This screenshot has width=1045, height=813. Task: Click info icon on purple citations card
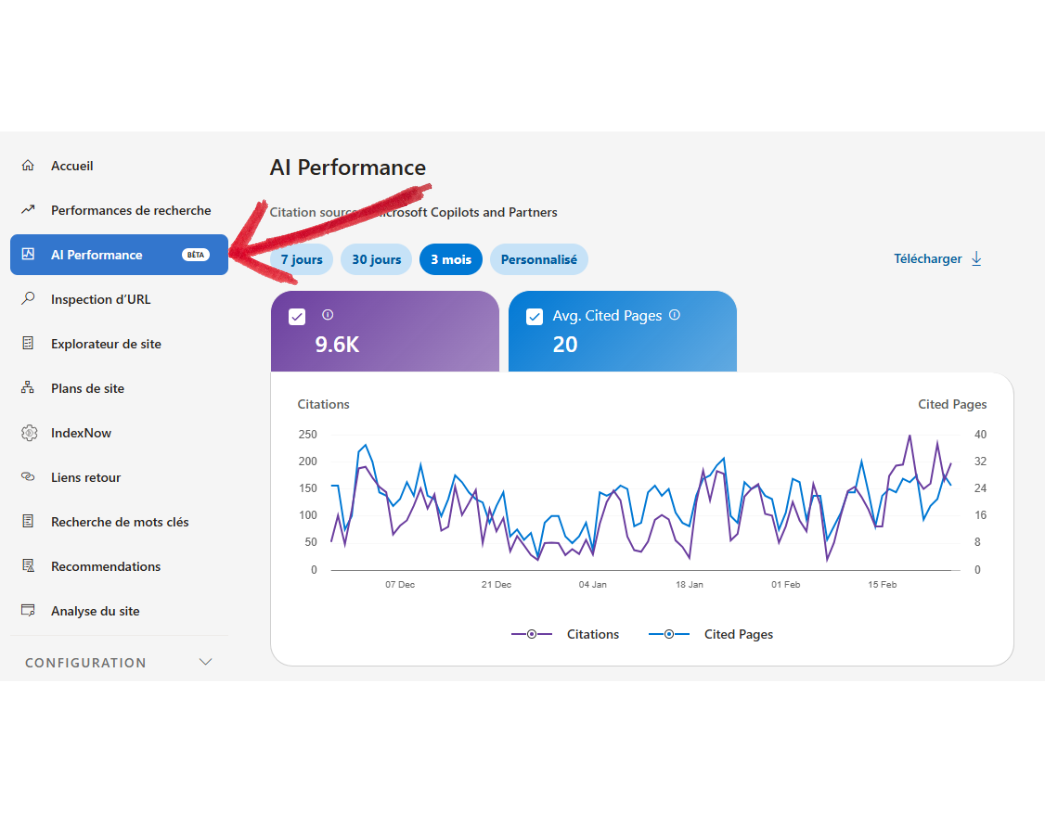[327, 315]
